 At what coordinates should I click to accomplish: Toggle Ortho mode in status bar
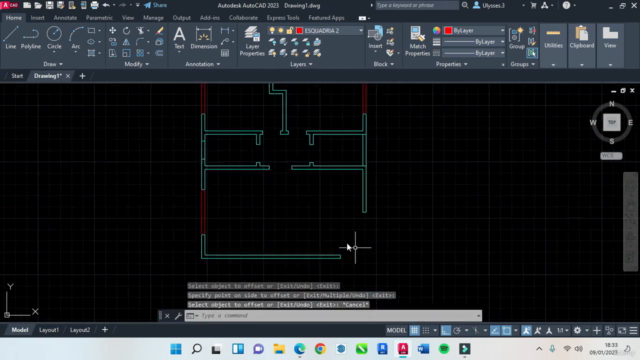pos(446,330)
